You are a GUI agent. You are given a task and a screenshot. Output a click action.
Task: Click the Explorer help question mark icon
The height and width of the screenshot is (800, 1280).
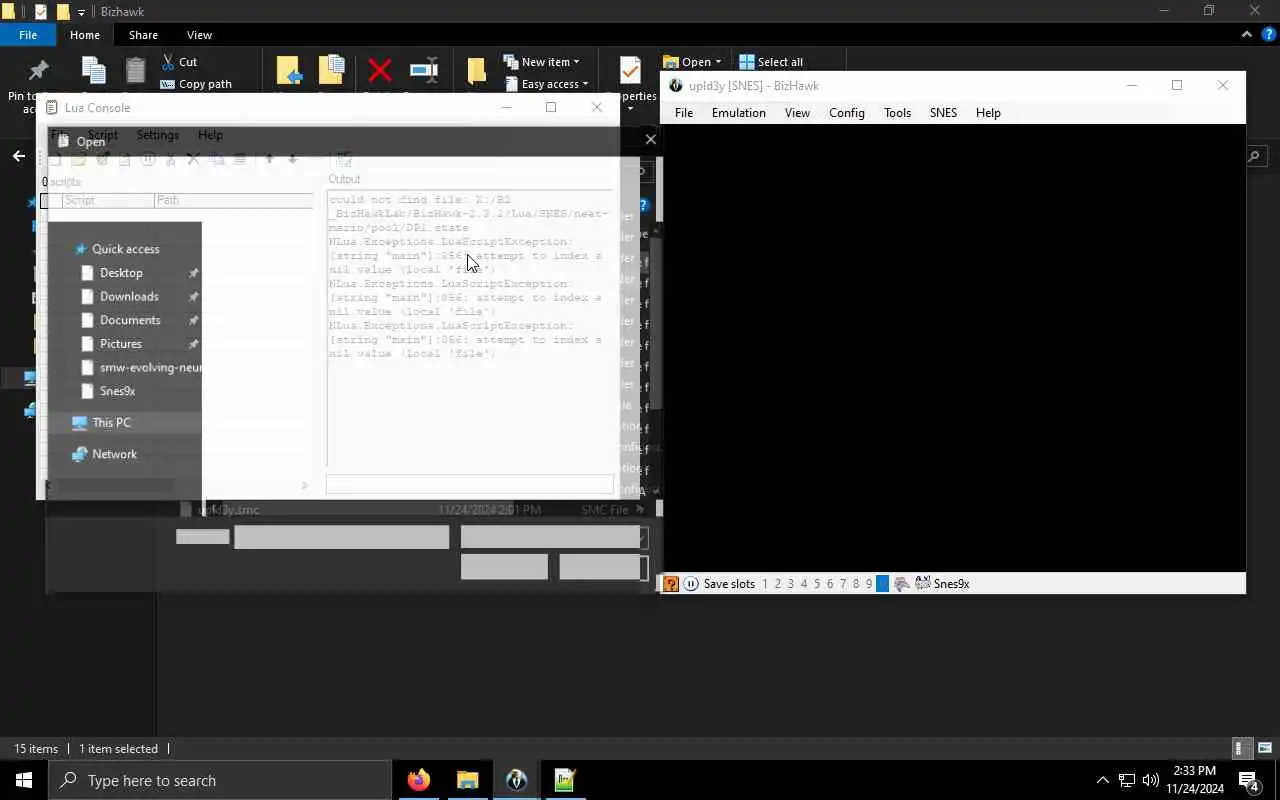(x=1268, y=34)
